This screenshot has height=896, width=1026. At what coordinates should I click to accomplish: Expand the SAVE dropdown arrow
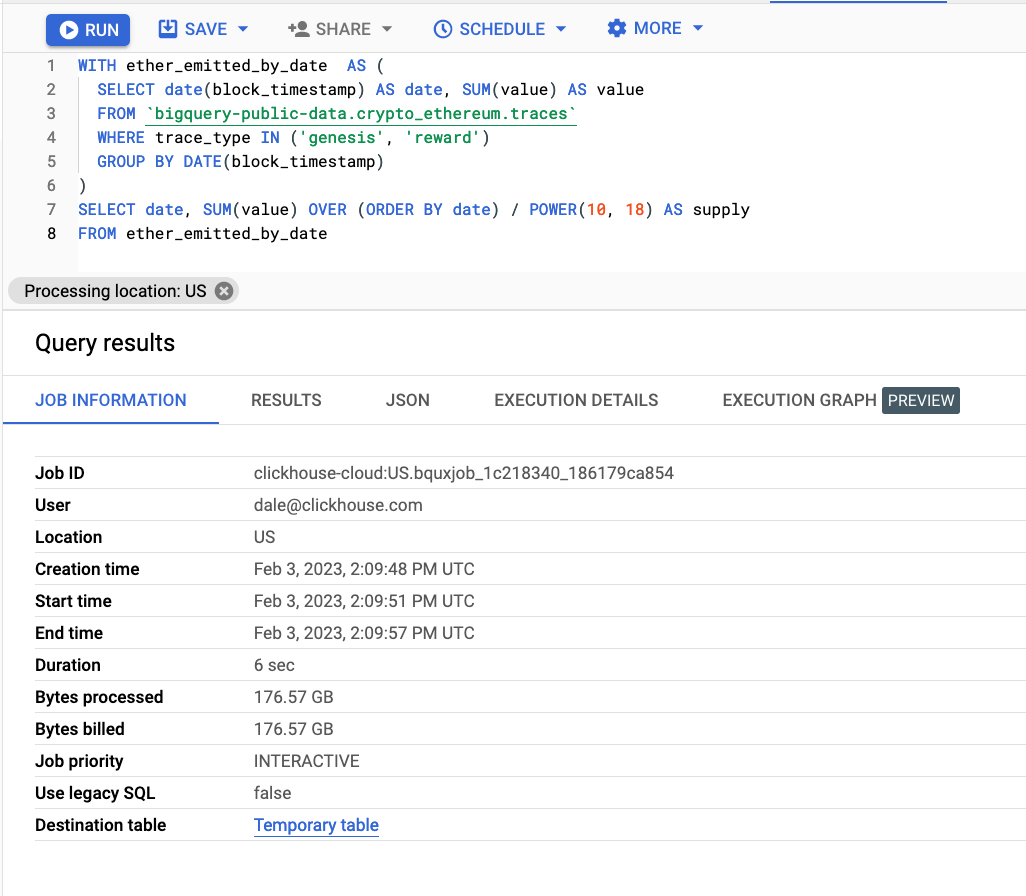[x=243, y=29]
